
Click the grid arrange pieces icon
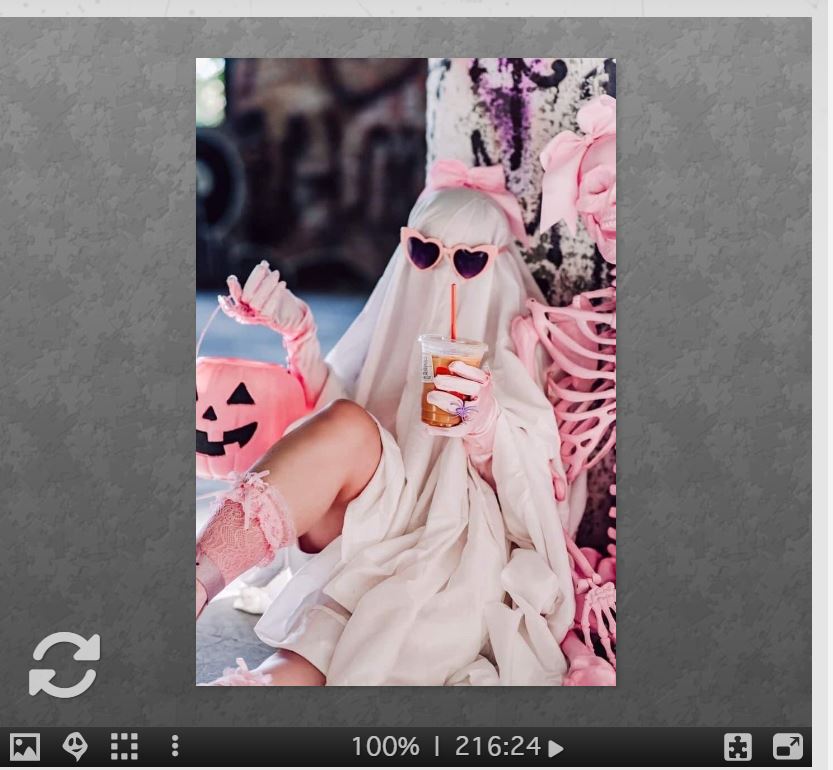124,747
